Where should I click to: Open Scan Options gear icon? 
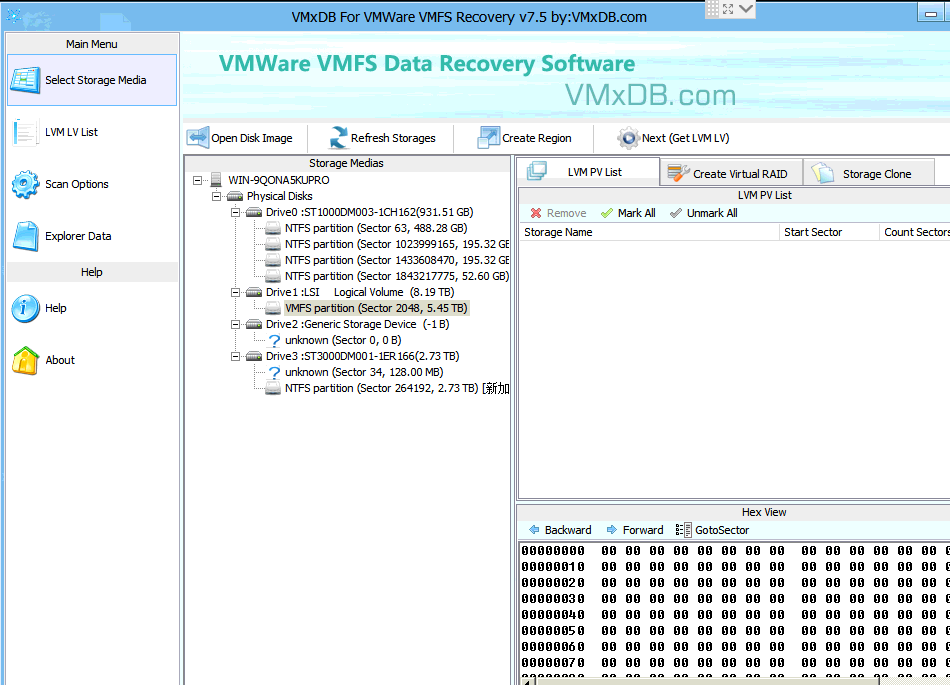25,184
